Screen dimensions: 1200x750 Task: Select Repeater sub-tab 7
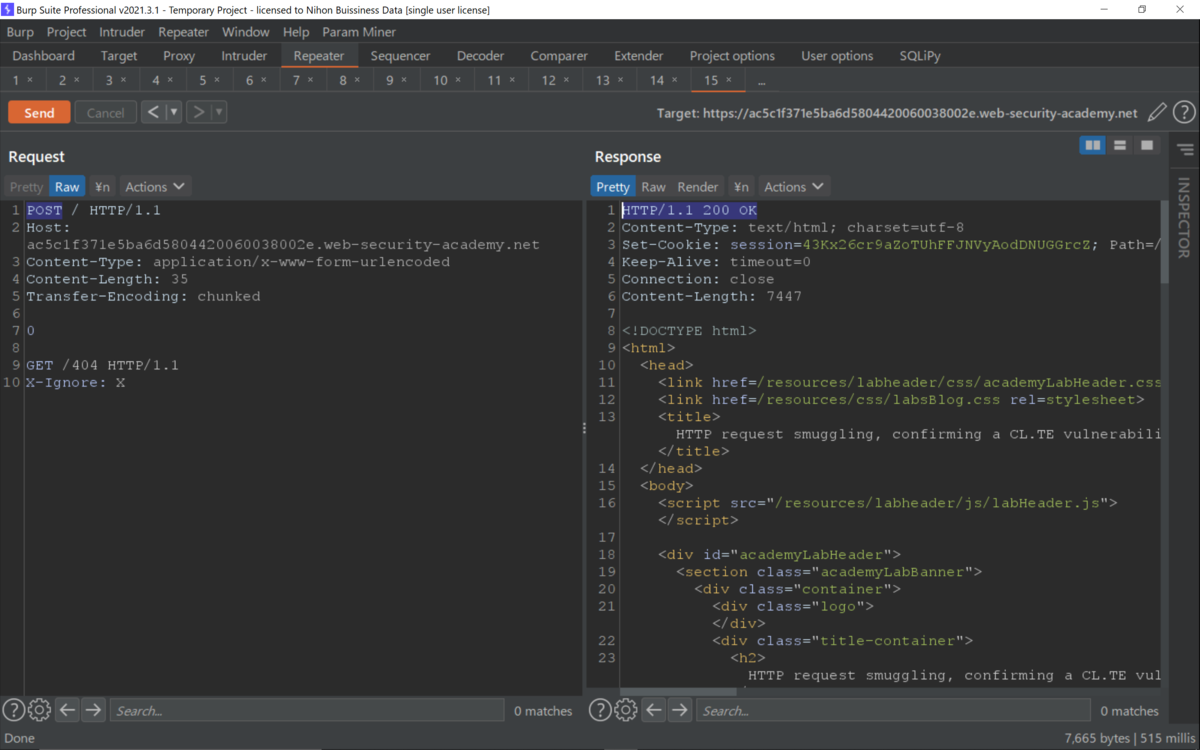pyautogui.click(x=303, y=80)
